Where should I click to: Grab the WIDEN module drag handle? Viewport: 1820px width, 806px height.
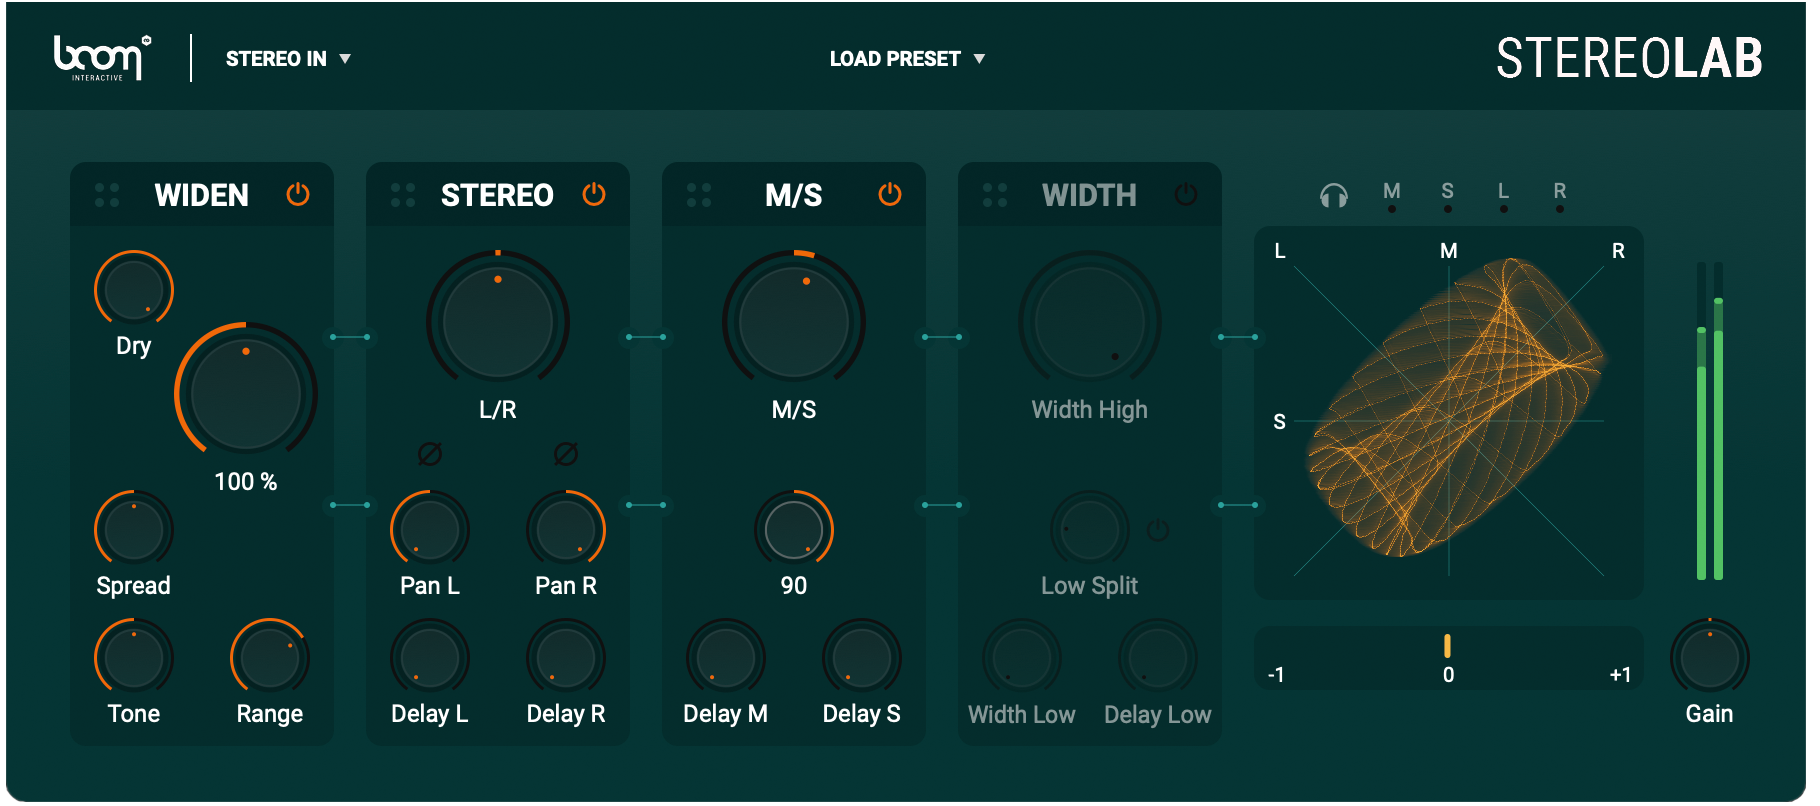click(x=107, y=195)
